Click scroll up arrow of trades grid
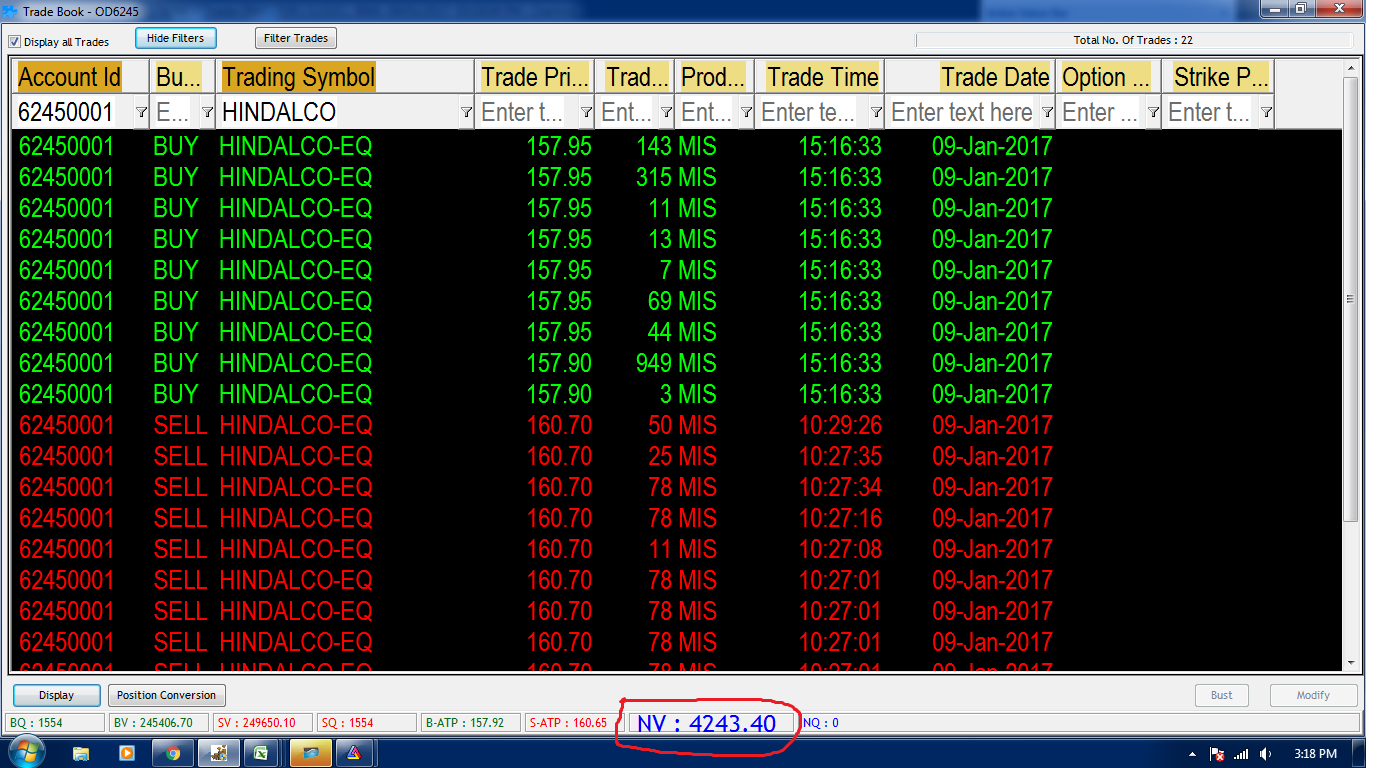This screenshot has width=1380, height=768. point(1351,69)
